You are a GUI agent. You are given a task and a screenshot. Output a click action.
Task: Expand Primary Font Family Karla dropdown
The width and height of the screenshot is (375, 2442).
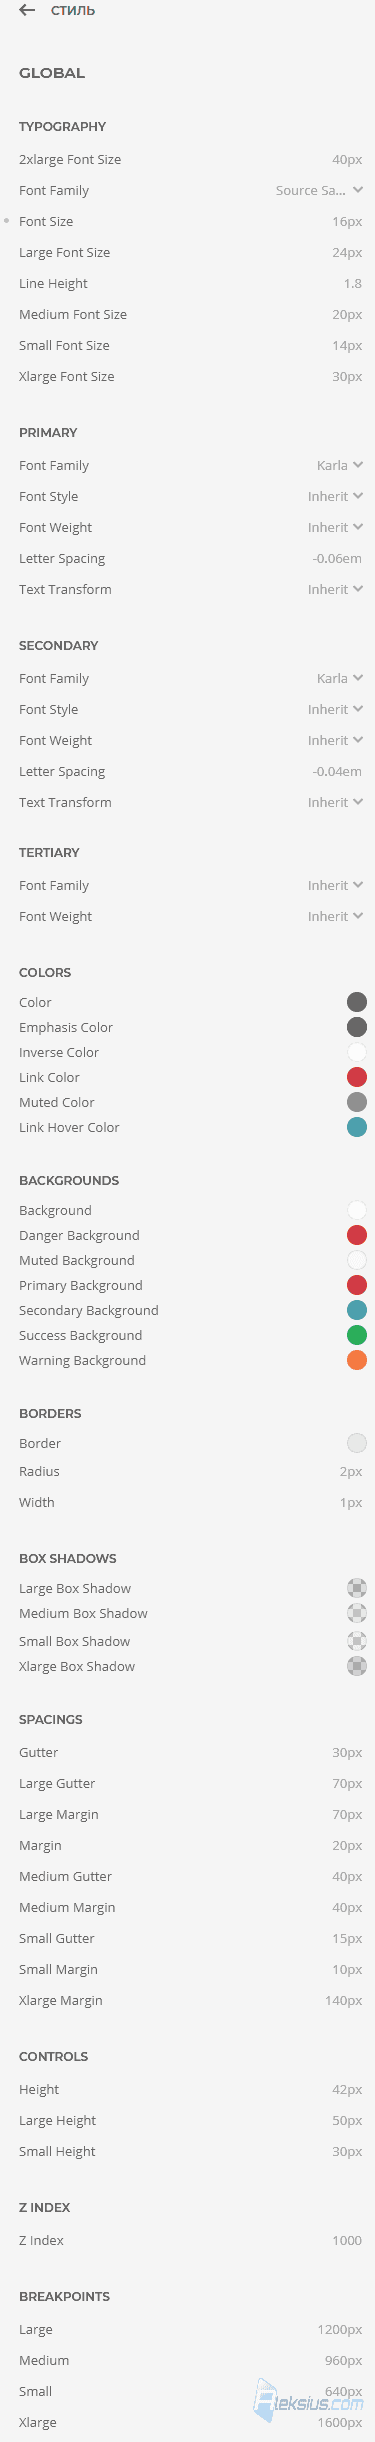(340, 465)
